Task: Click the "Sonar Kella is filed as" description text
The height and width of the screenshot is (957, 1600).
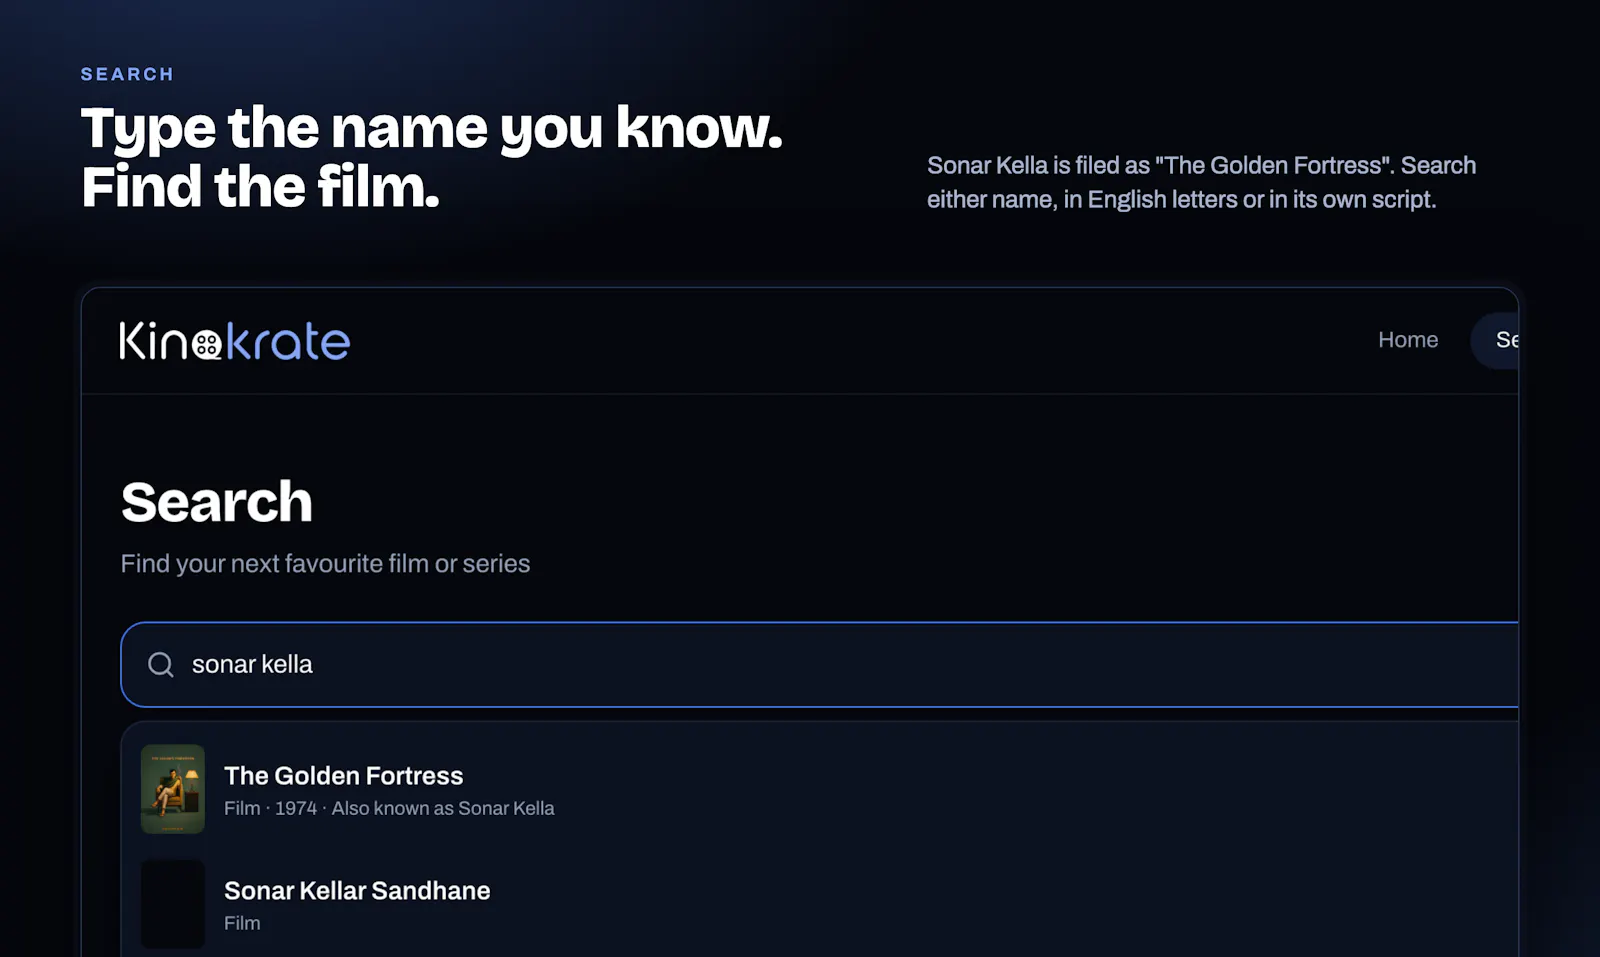Action: point(1201,182)
